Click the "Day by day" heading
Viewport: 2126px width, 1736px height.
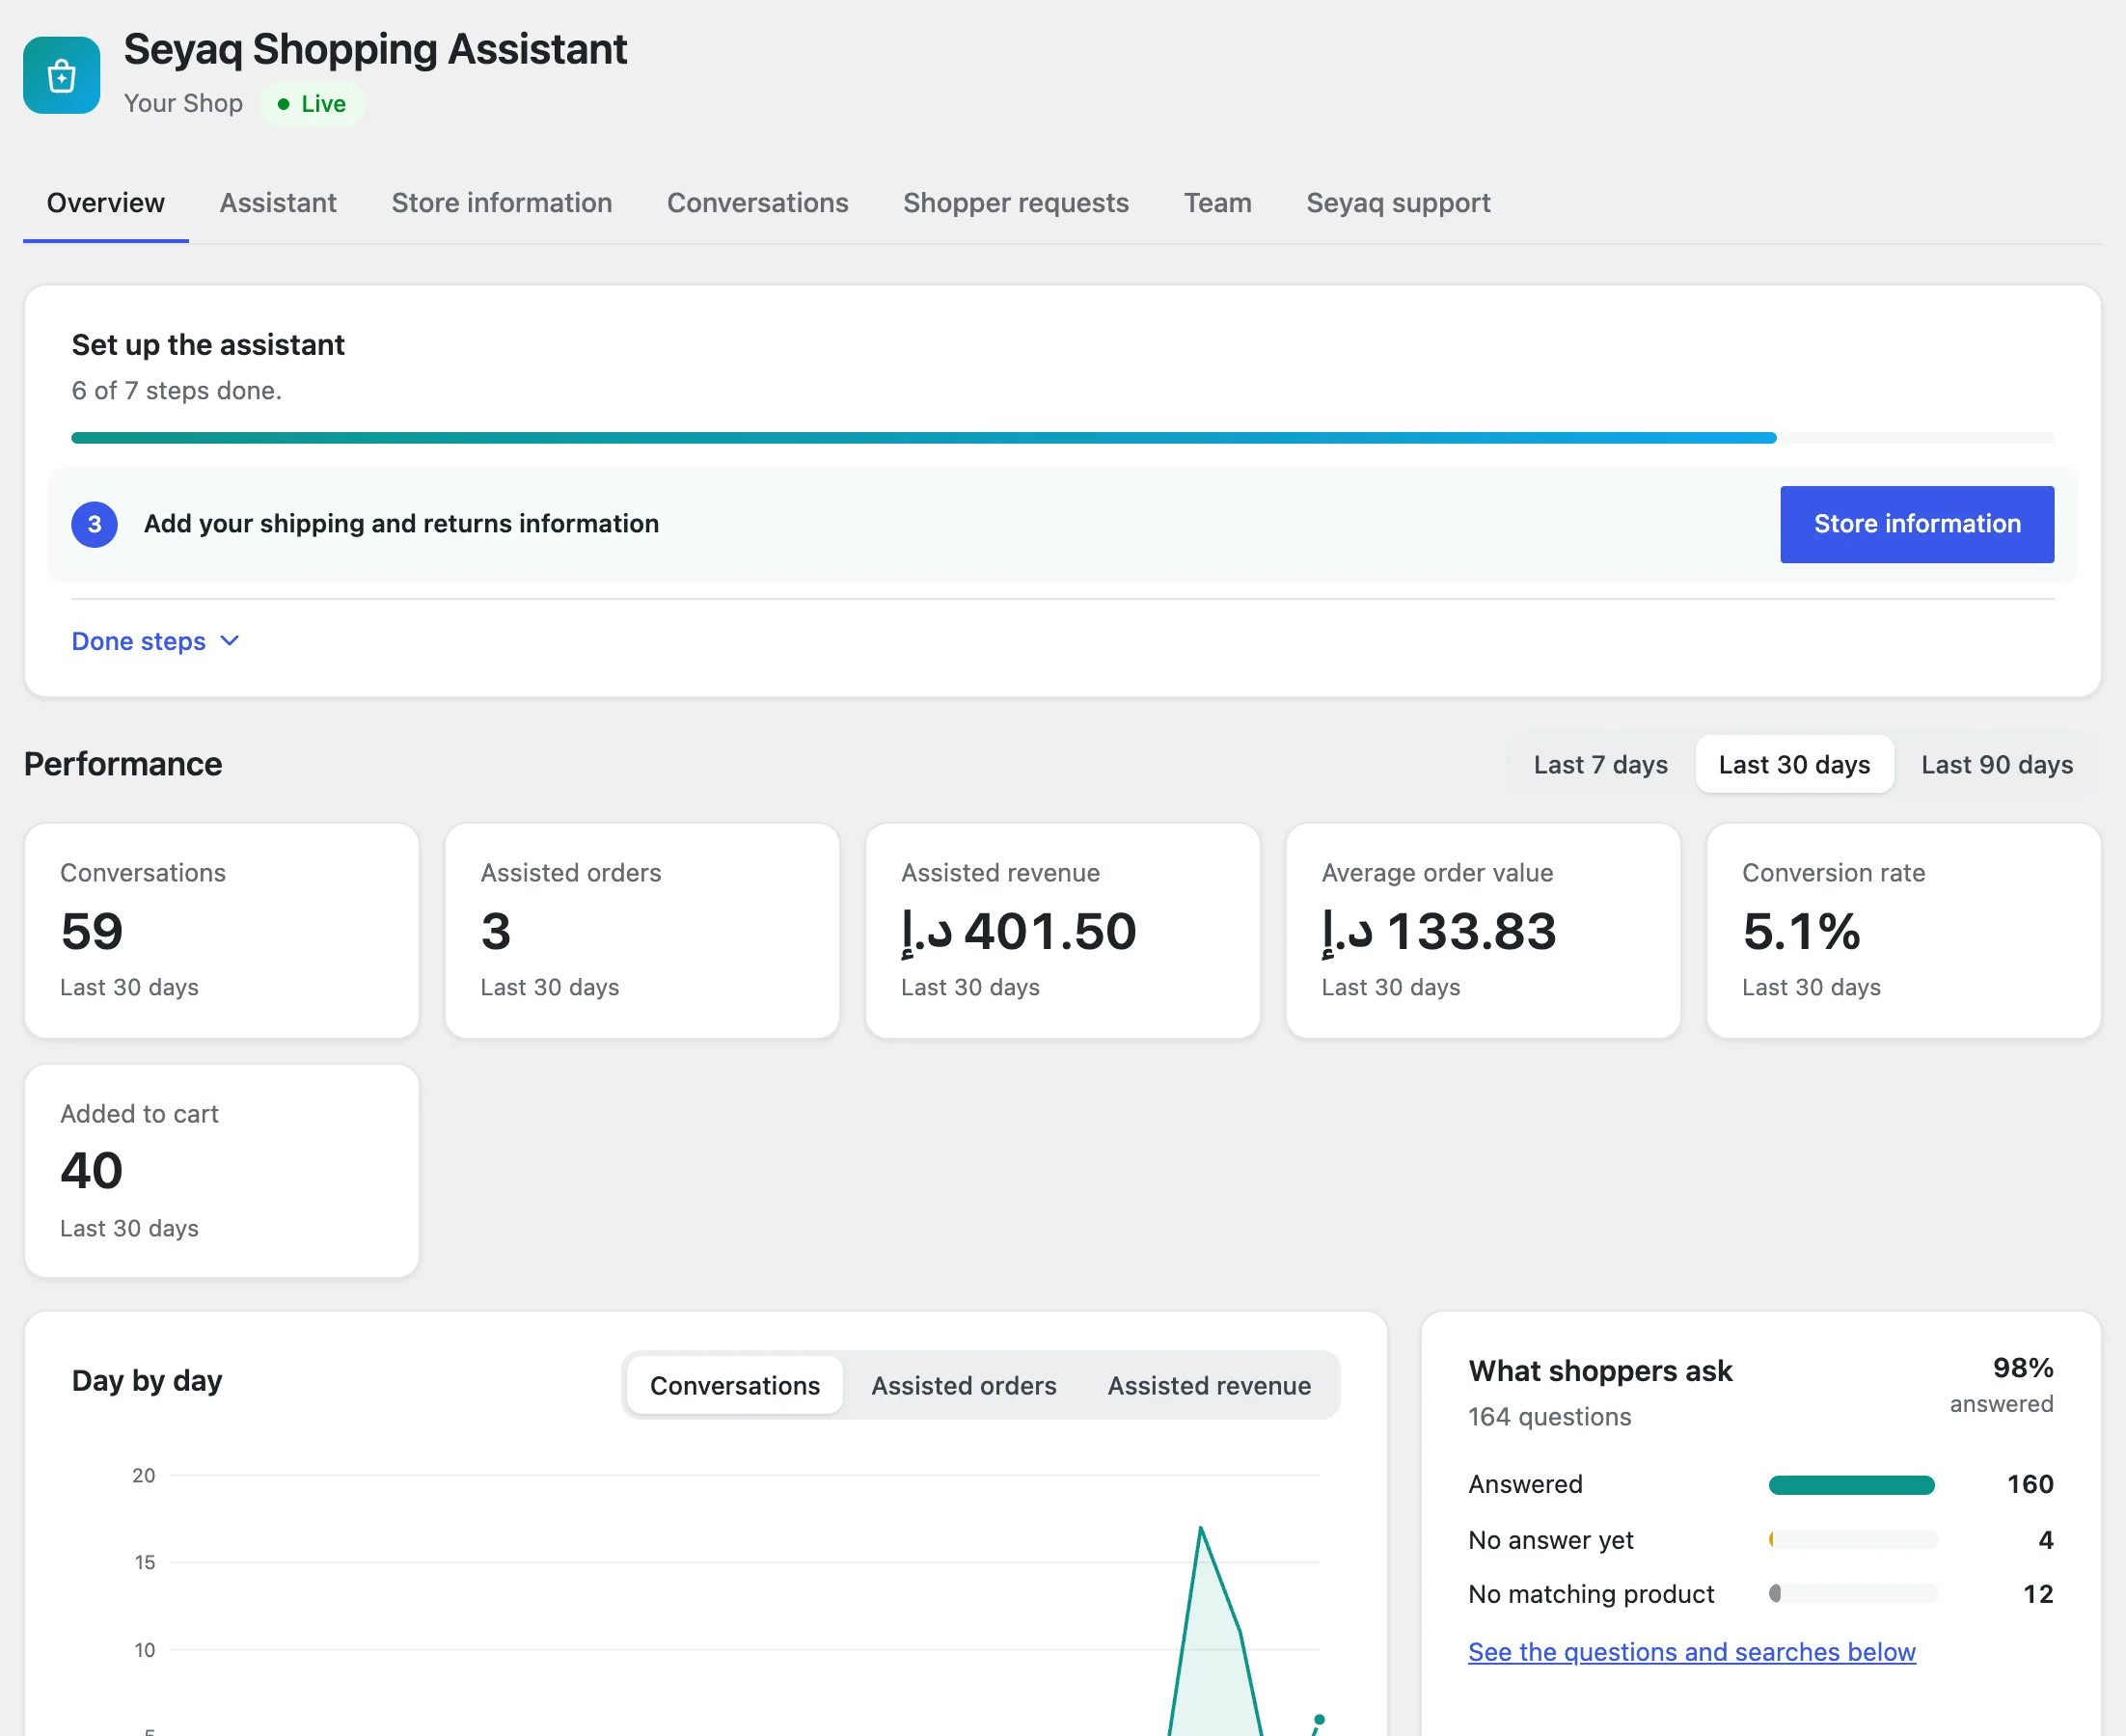[x=147, y=1381]
